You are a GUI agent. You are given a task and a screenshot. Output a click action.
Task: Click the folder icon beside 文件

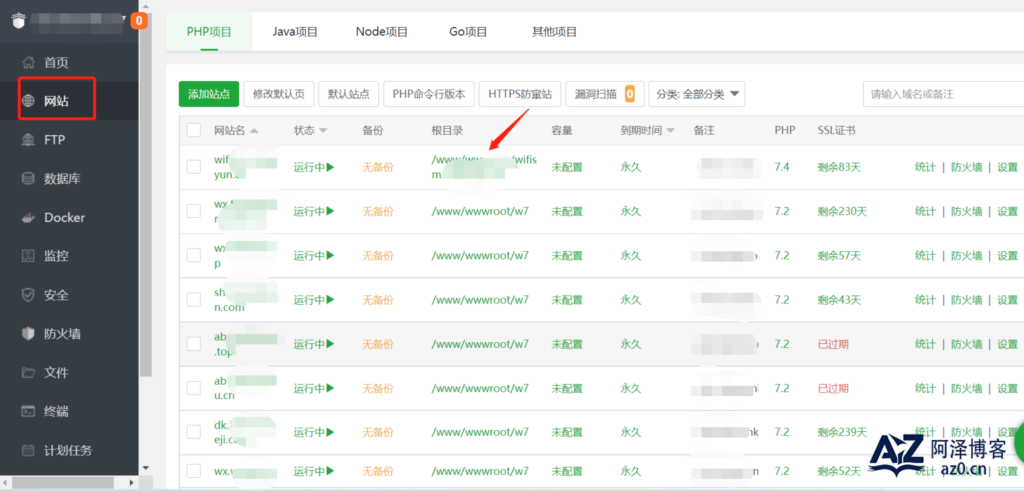click(x=28, y=373)
